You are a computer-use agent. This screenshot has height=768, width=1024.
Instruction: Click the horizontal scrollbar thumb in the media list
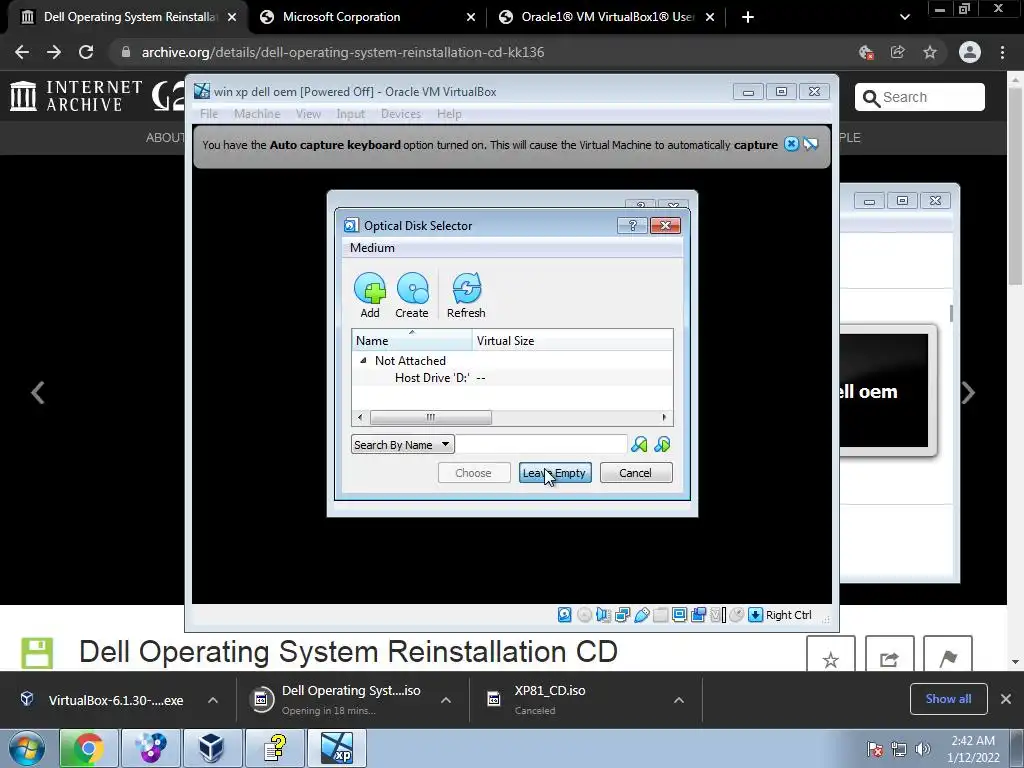coord(430,417)
